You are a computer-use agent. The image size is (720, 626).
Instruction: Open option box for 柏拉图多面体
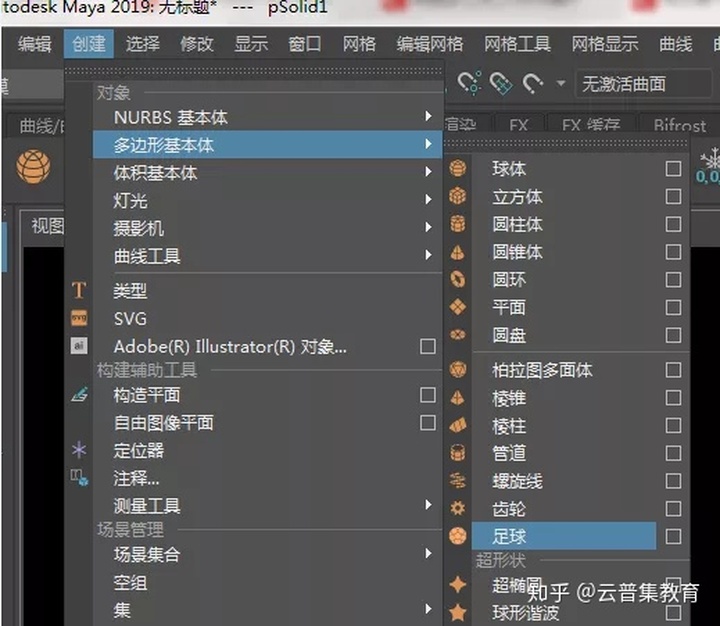click(673, 369)
